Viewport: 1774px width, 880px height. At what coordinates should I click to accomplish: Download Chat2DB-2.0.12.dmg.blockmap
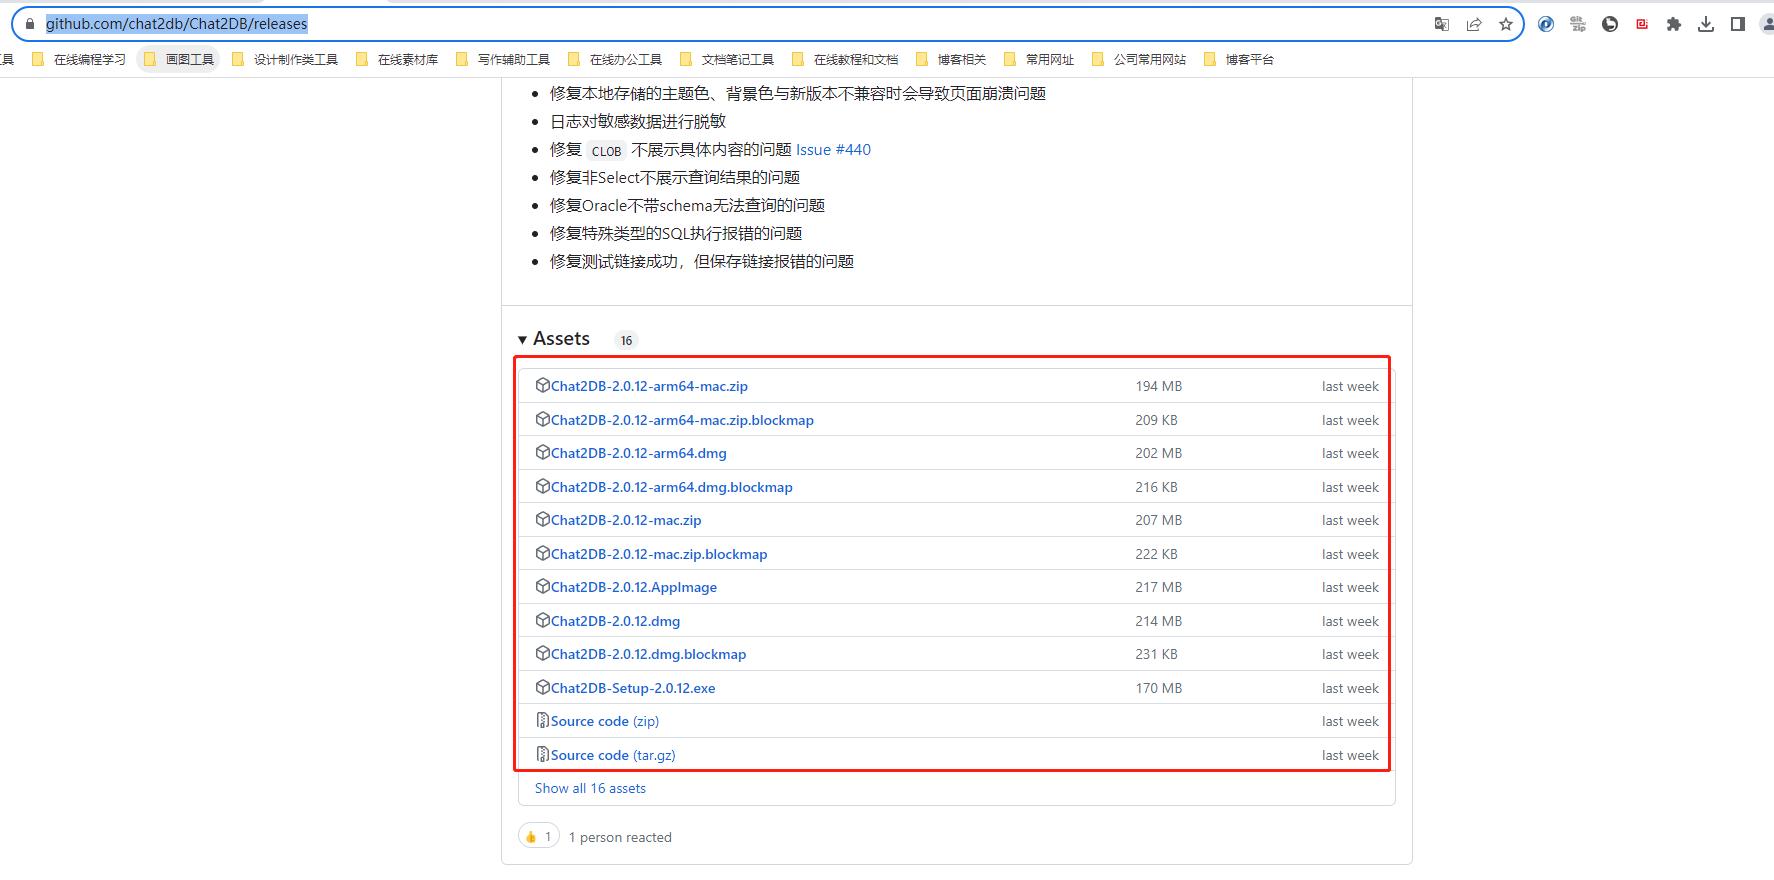(x=648, y=654)
